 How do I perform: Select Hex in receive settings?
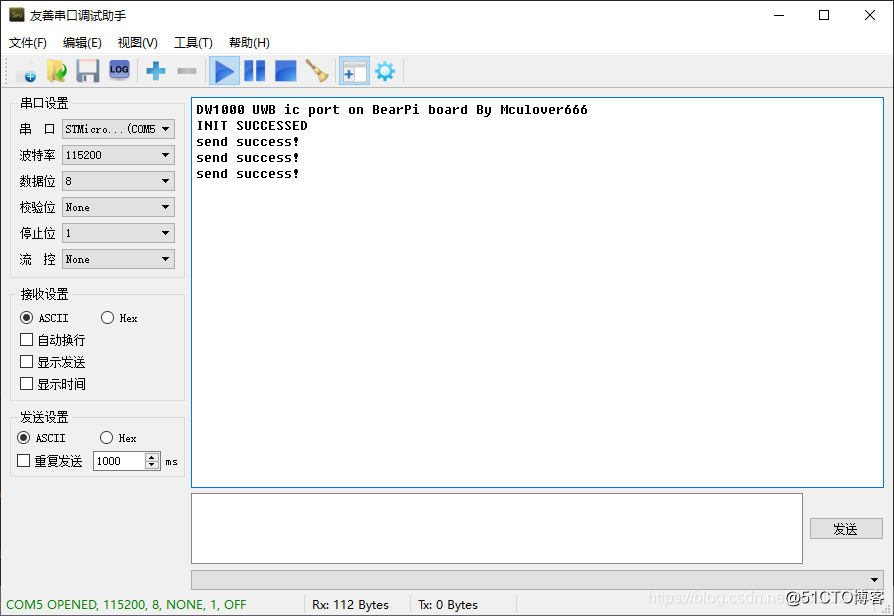119,318
